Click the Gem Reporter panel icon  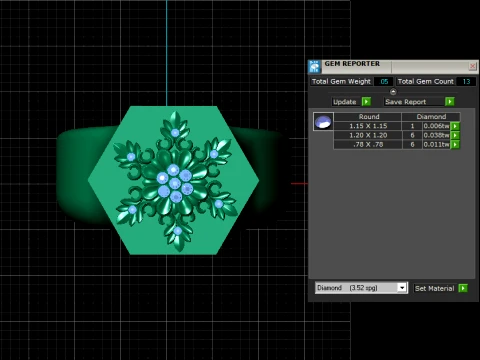(x=314, y=67)
